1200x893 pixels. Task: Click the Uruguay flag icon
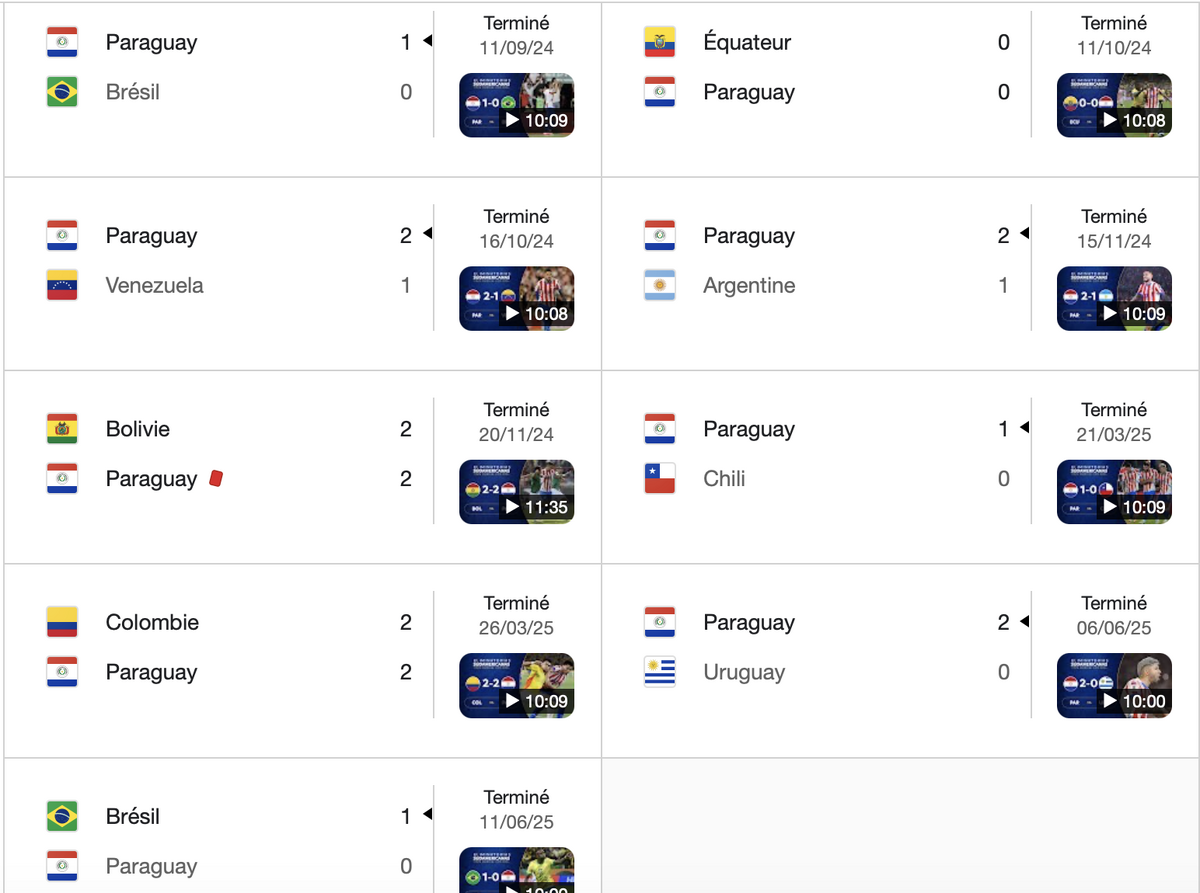click(660, 672)
